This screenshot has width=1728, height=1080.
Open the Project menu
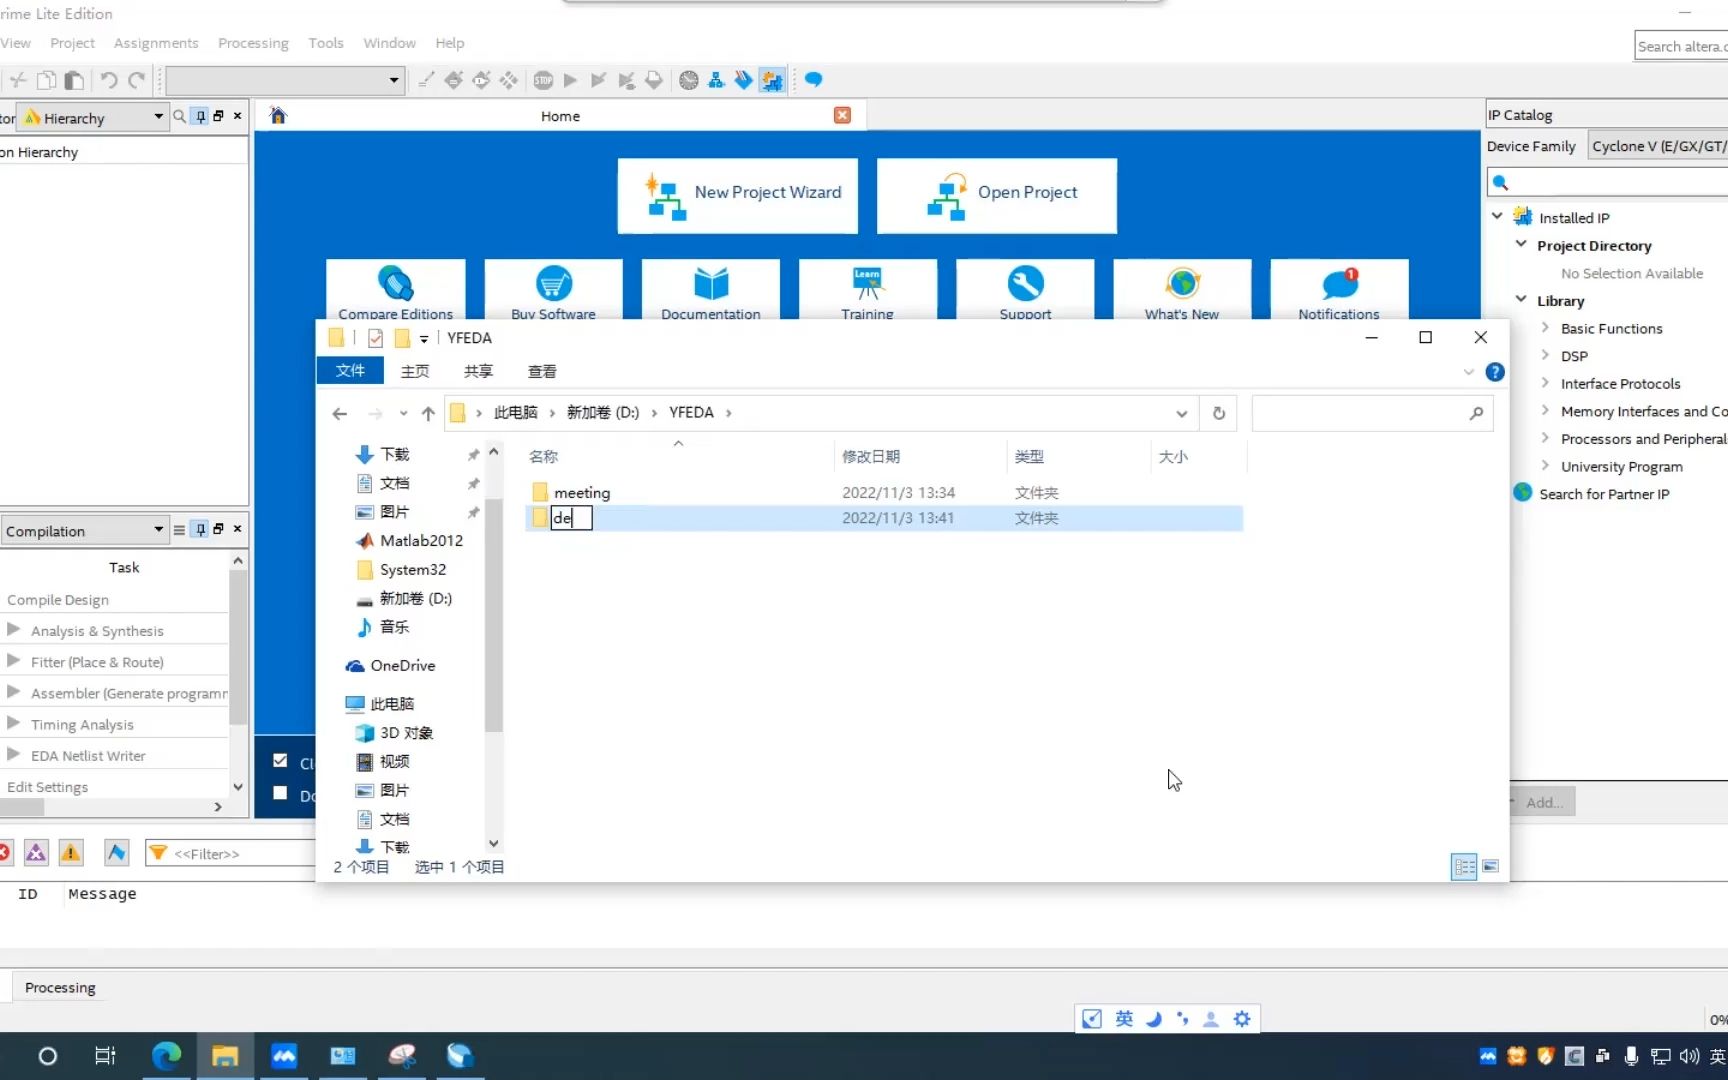pyautogui.click(x=73, y=43)
